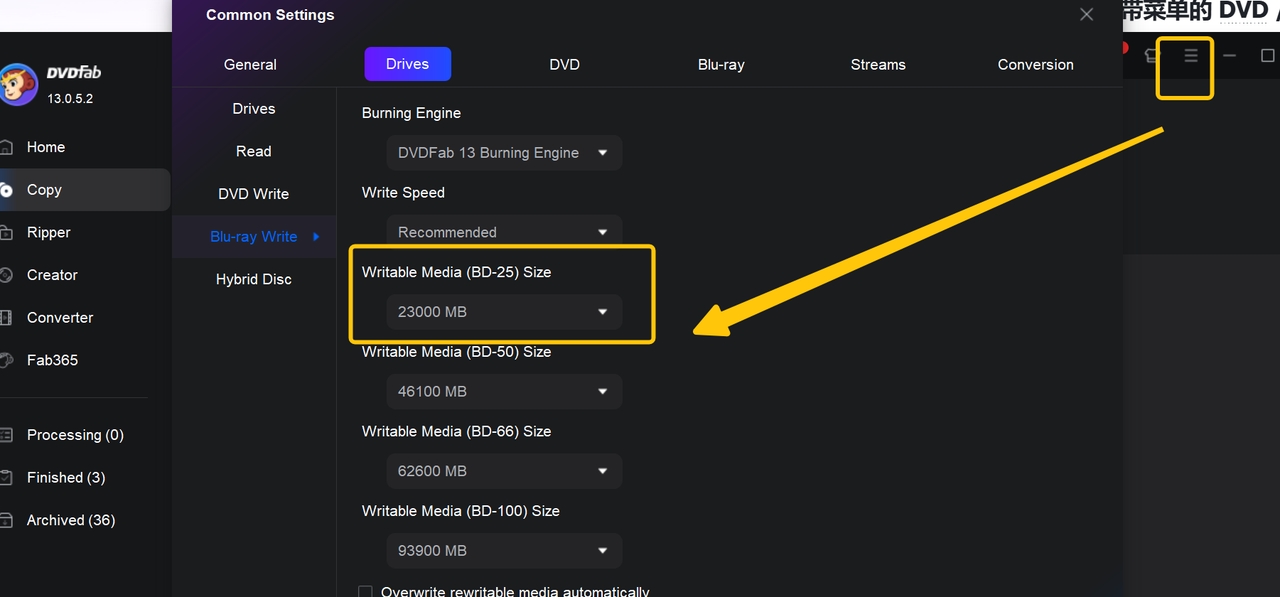Open the BD-100 size dropdown

[504, 550]
